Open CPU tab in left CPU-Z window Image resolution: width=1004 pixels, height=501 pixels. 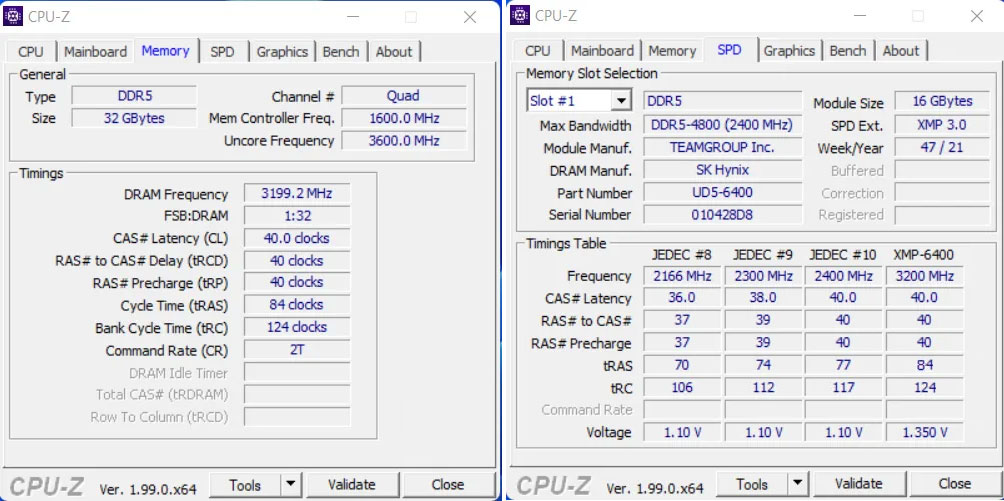31,51
